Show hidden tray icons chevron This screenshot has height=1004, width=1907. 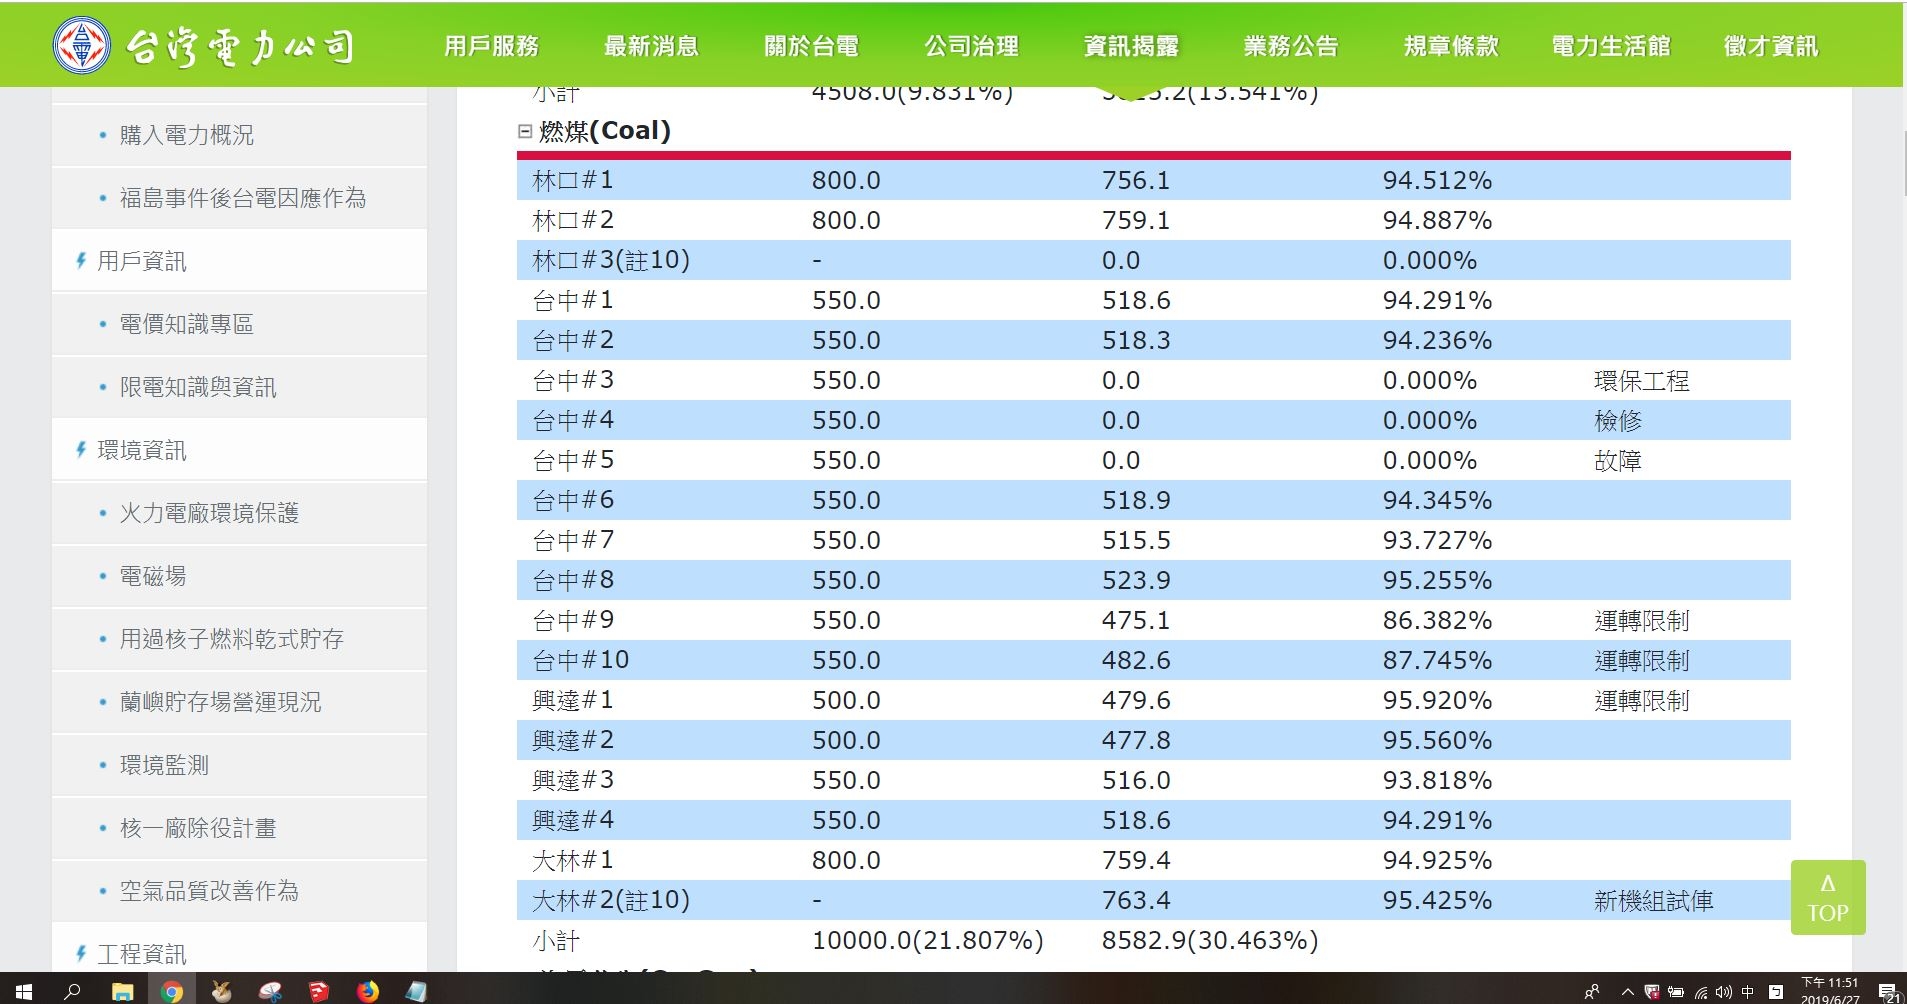(x=1628, y=992)
